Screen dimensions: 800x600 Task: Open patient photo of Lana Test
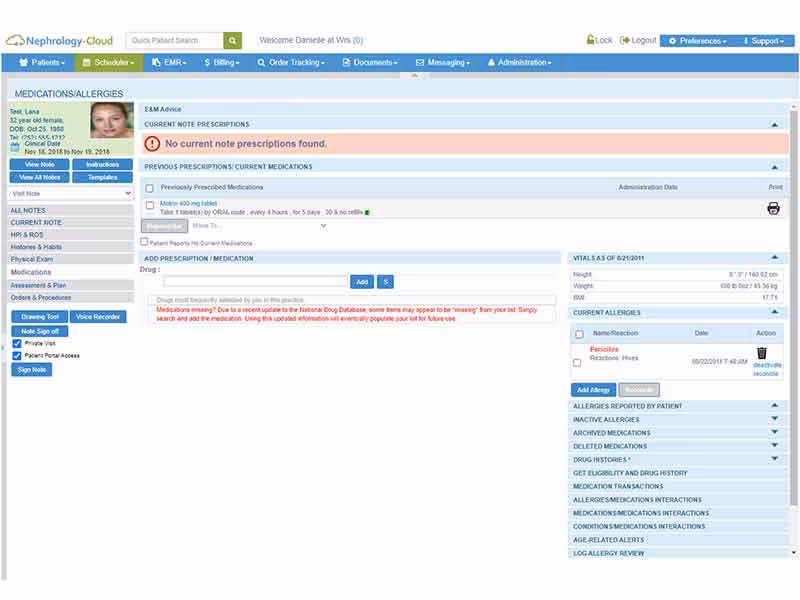[112, 120]
